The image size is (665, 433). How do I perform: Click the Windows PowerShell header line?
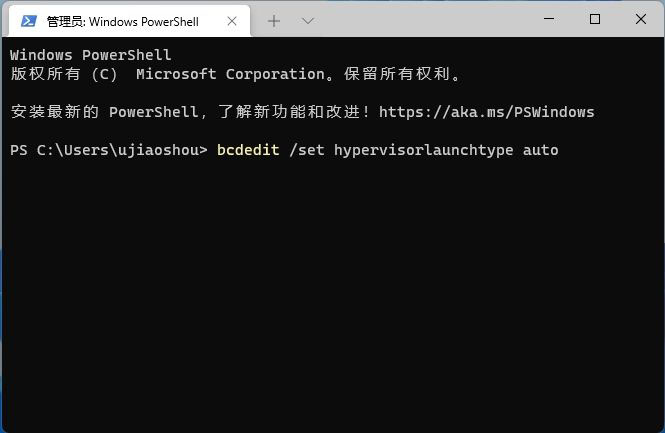(x=91, y=55)
